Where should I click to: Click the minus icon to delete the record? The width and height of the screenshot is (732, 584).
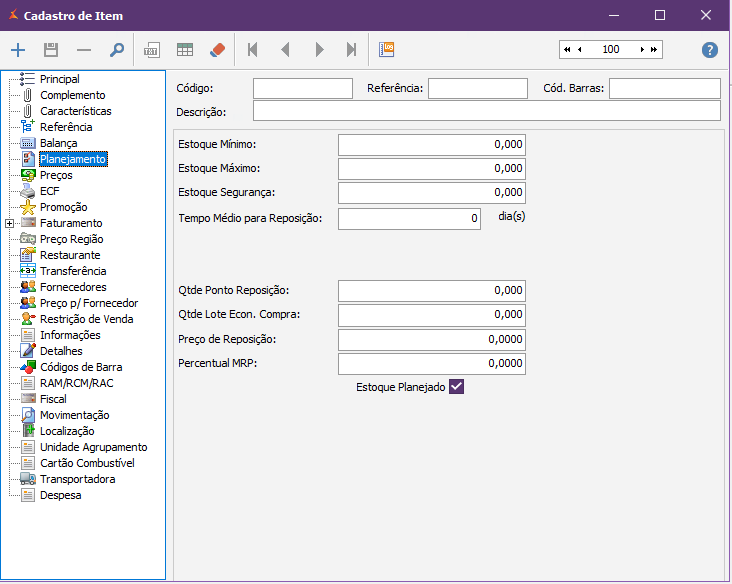click(x=84, y=49)
